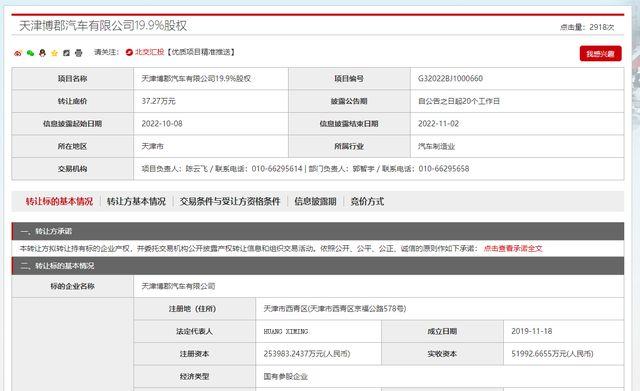The image size is (640, 391).
Task: Click the 项目编号 label cell
Action: click(x=349, y=78)
